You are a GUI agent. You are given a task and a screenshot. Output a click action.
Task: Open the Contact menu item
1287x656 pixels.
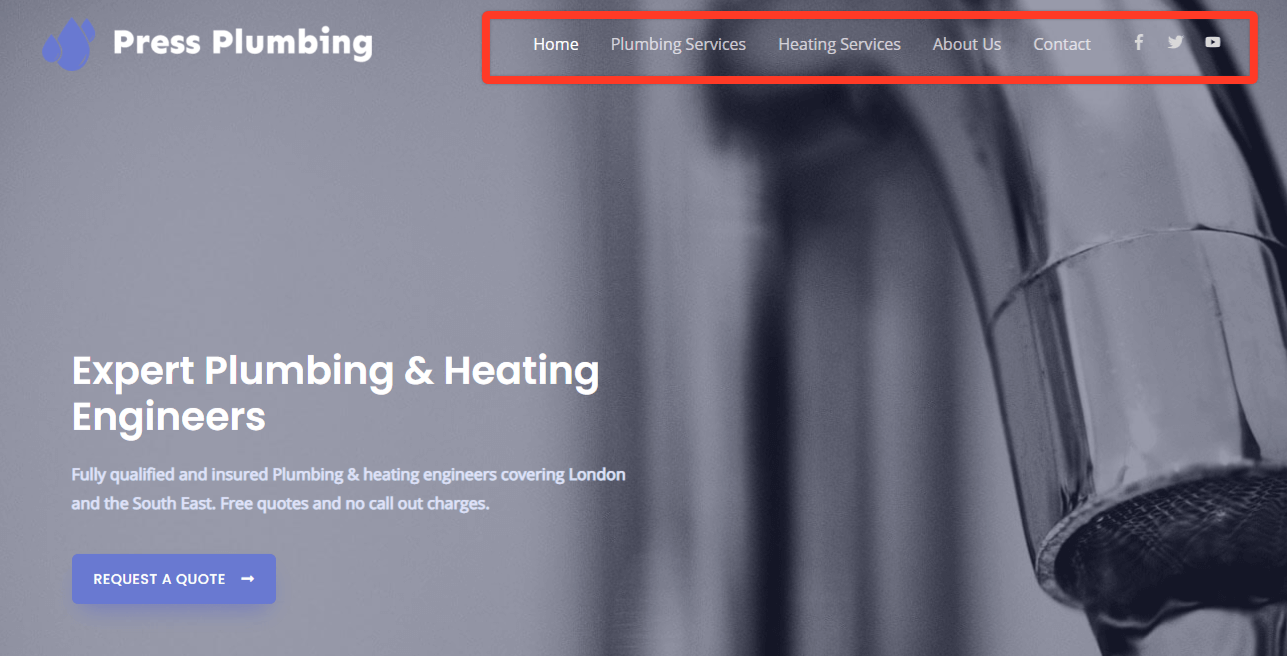1062,44
